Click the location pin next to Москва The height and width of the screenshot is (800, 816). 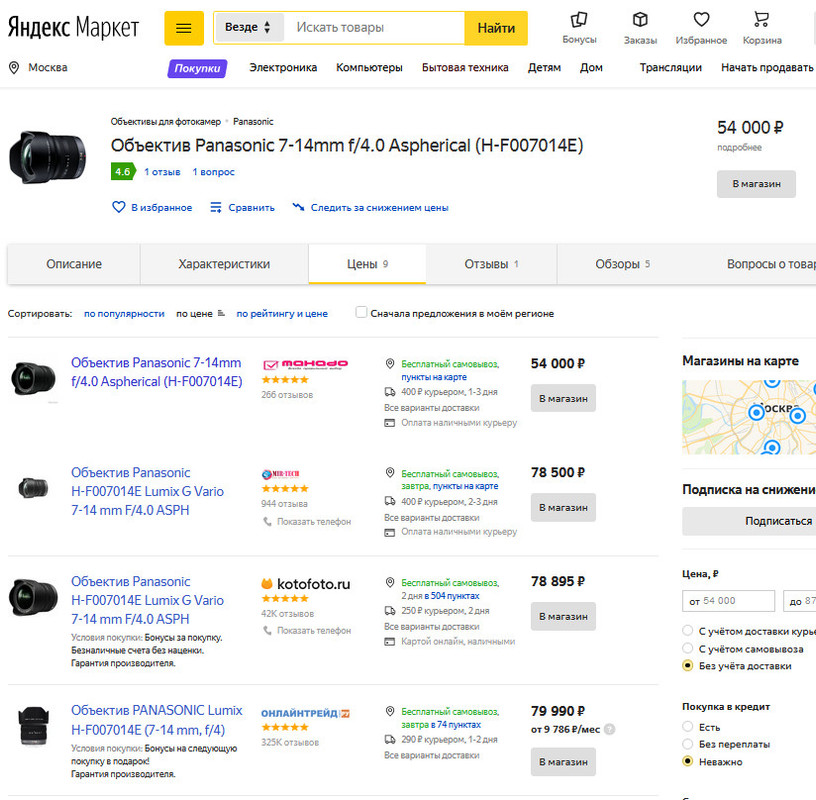pos(14,68)
